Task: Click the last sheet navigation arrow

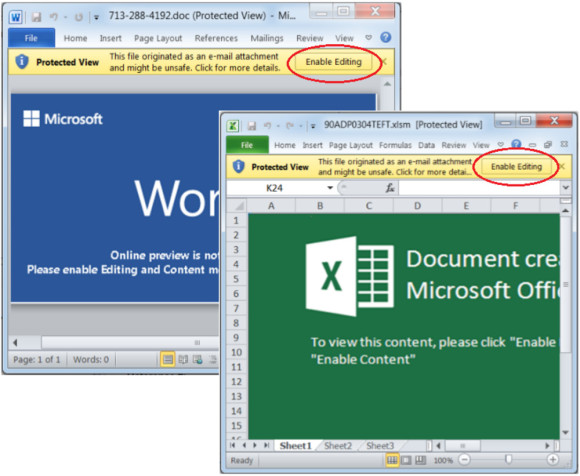Action: click(266, 445)
